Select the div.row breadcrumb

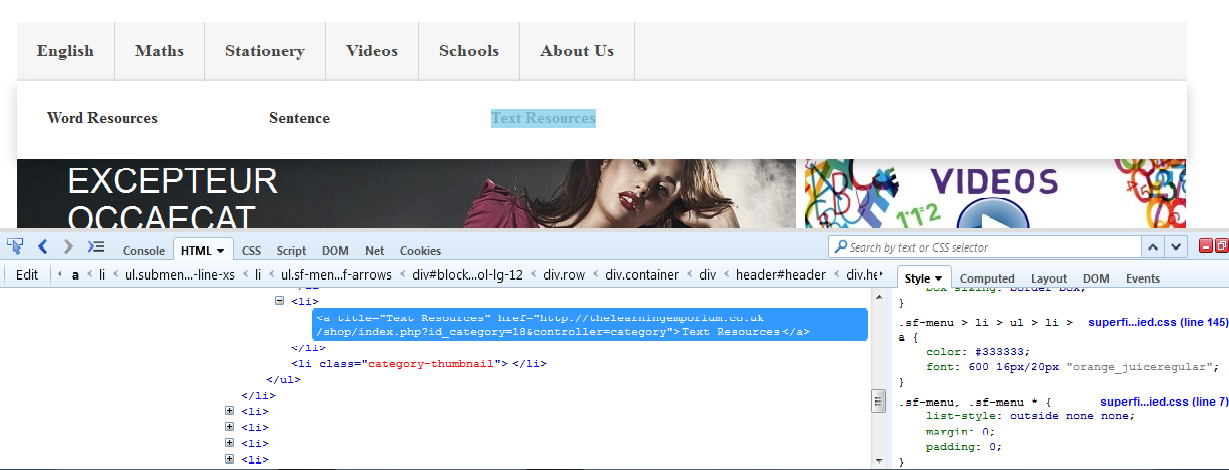tap(563, 274)
